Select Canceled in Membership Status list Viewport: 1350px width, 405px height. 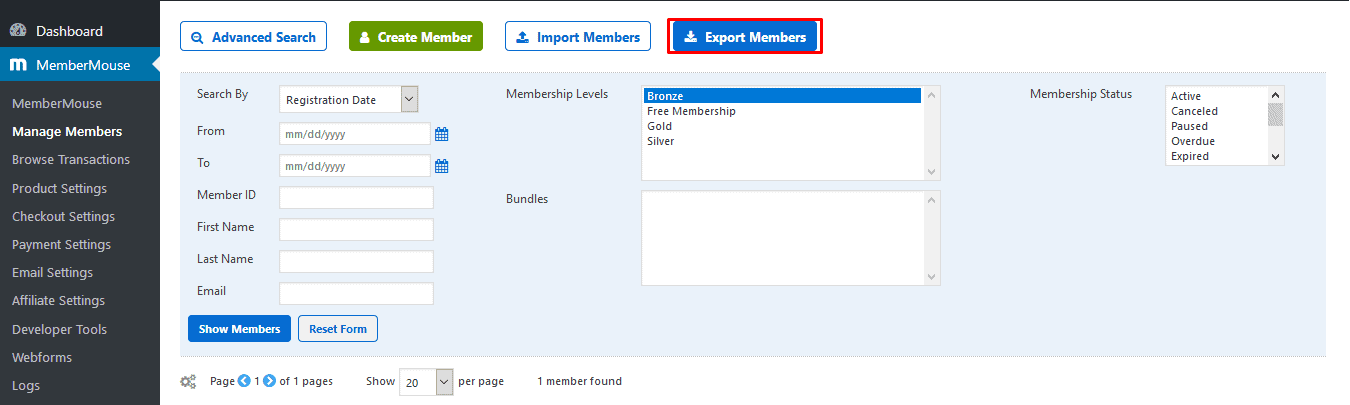(x=1194, y=111)
